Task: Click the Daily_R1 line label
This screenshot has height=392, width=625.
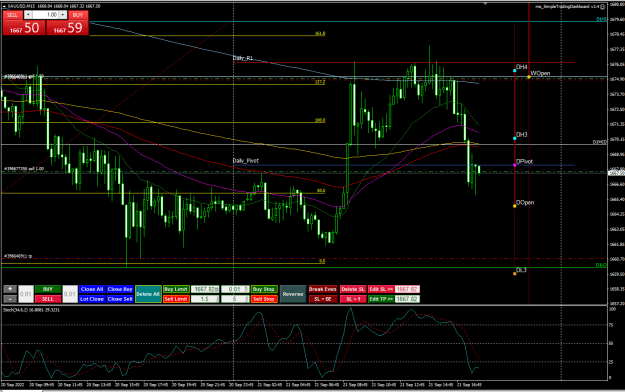Action: [x=243, y=58]
